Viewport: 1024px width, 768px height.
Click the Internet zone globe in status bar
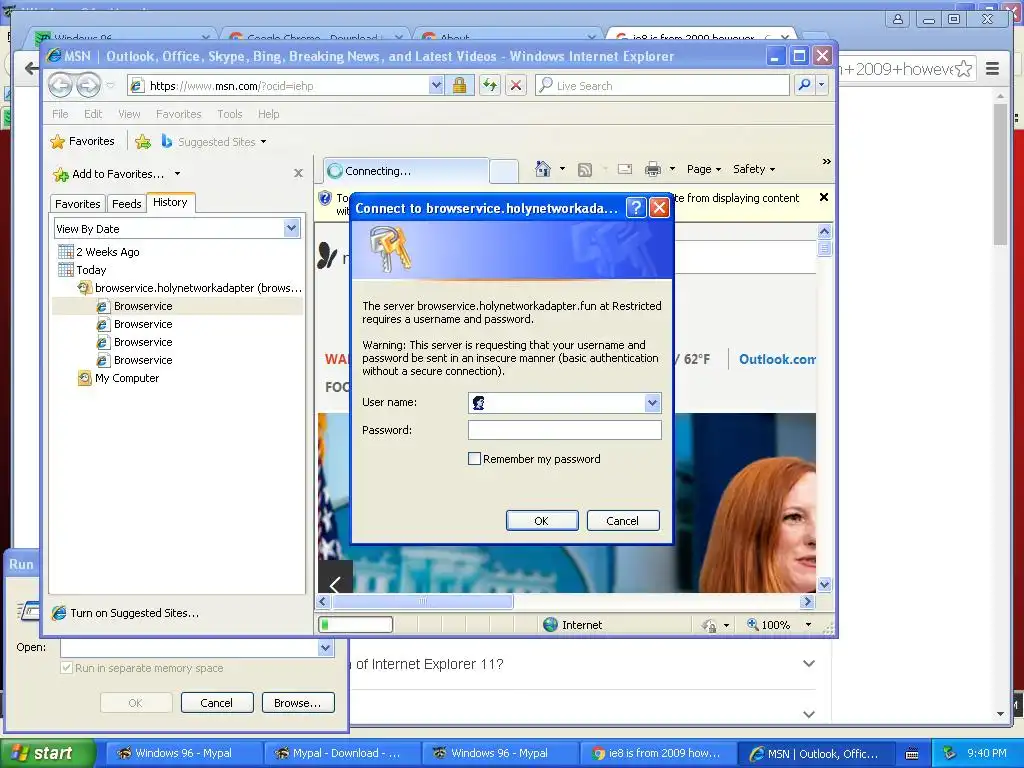pyautogui.click(x=551, y=625)
